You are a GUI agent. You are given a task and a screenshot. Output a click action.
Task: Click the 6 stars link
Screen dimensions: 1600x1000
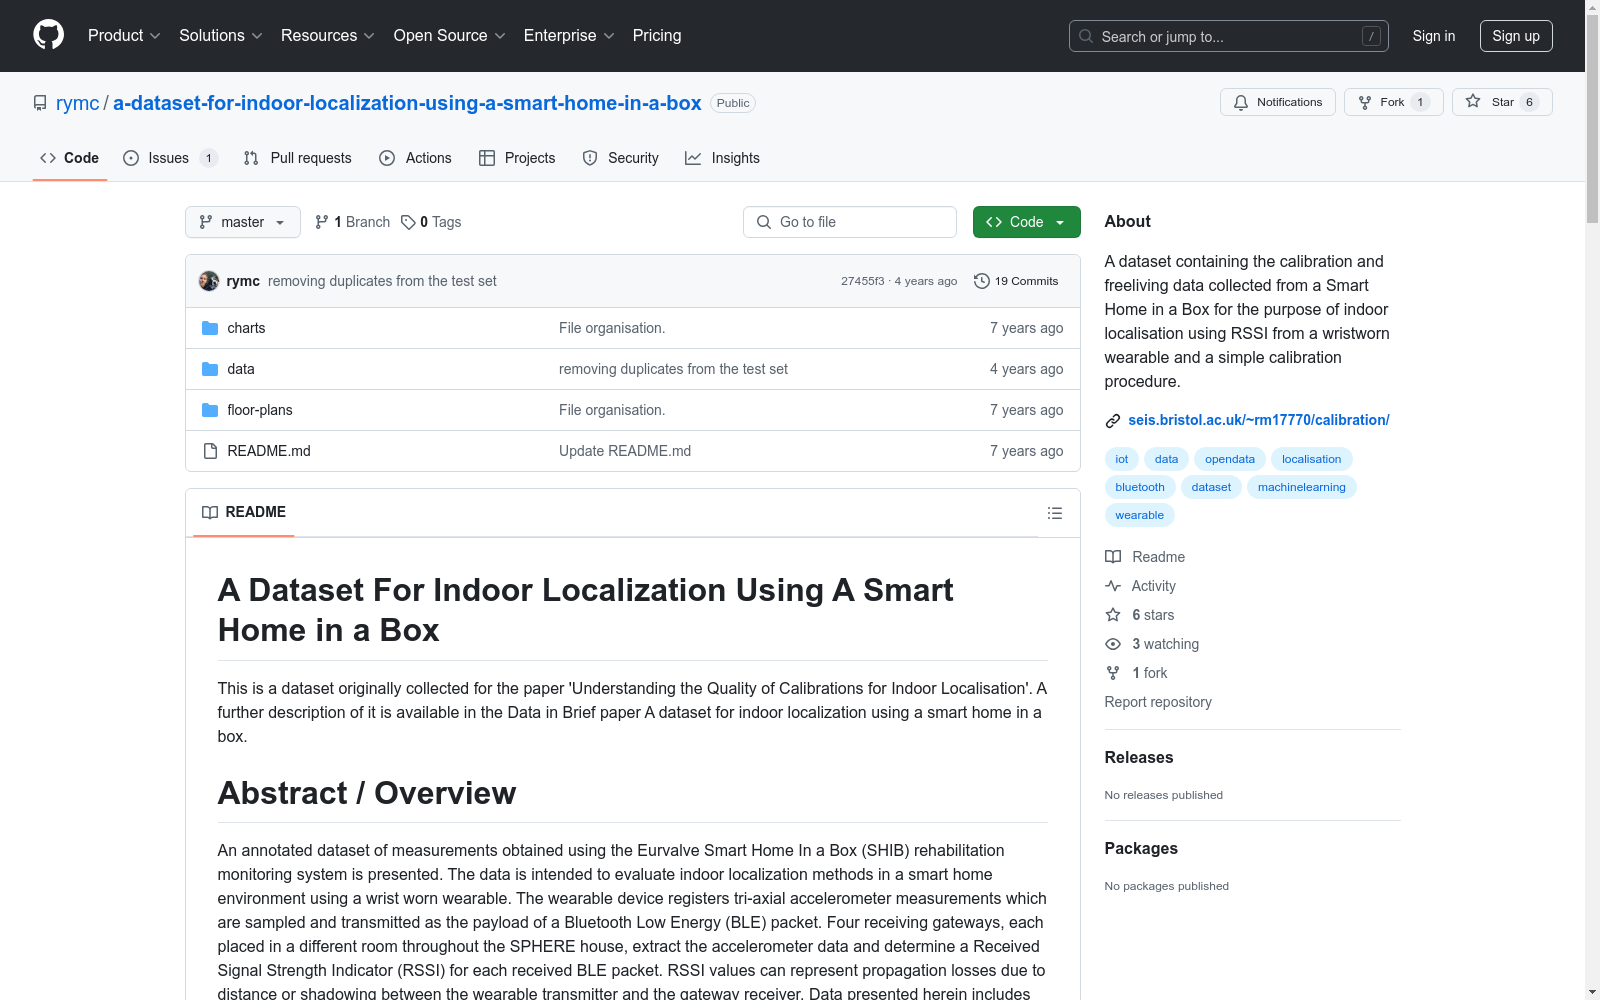(1153, 615)
